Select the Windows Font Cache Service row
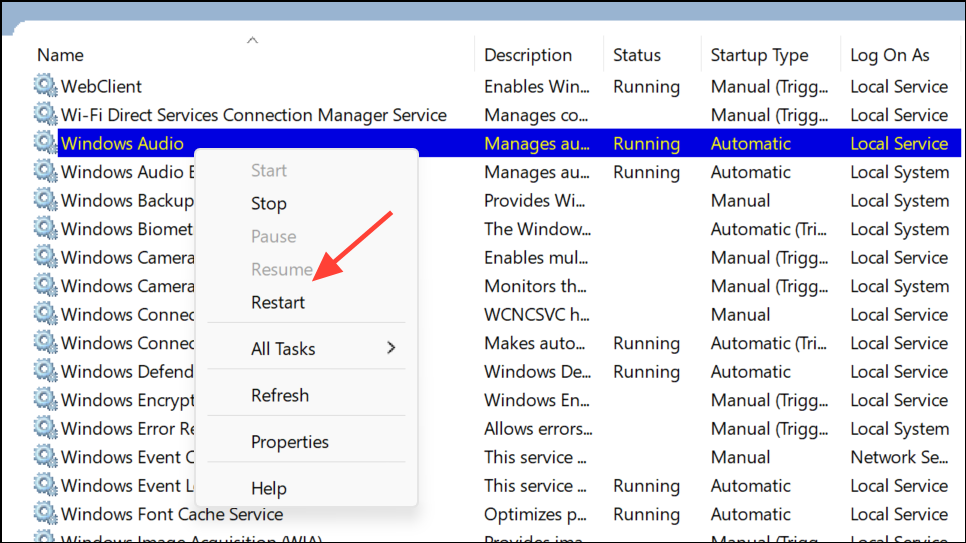 [172, 514]
